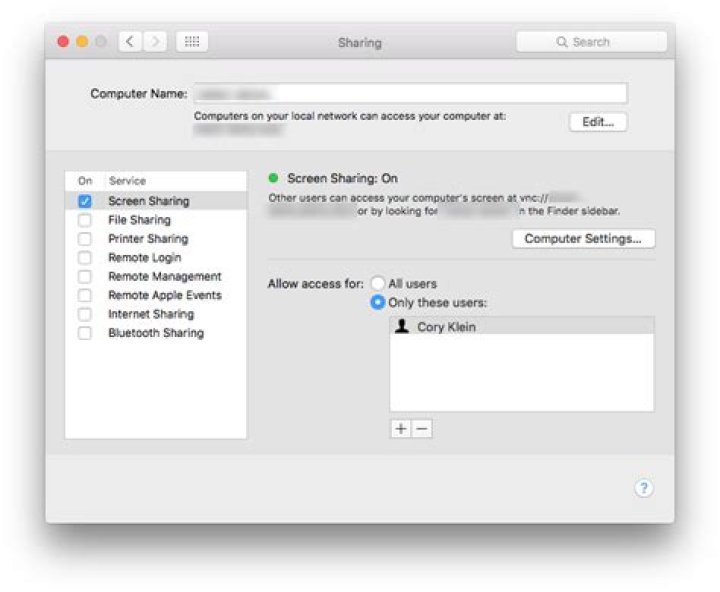Add a user with the plus button

400,428
